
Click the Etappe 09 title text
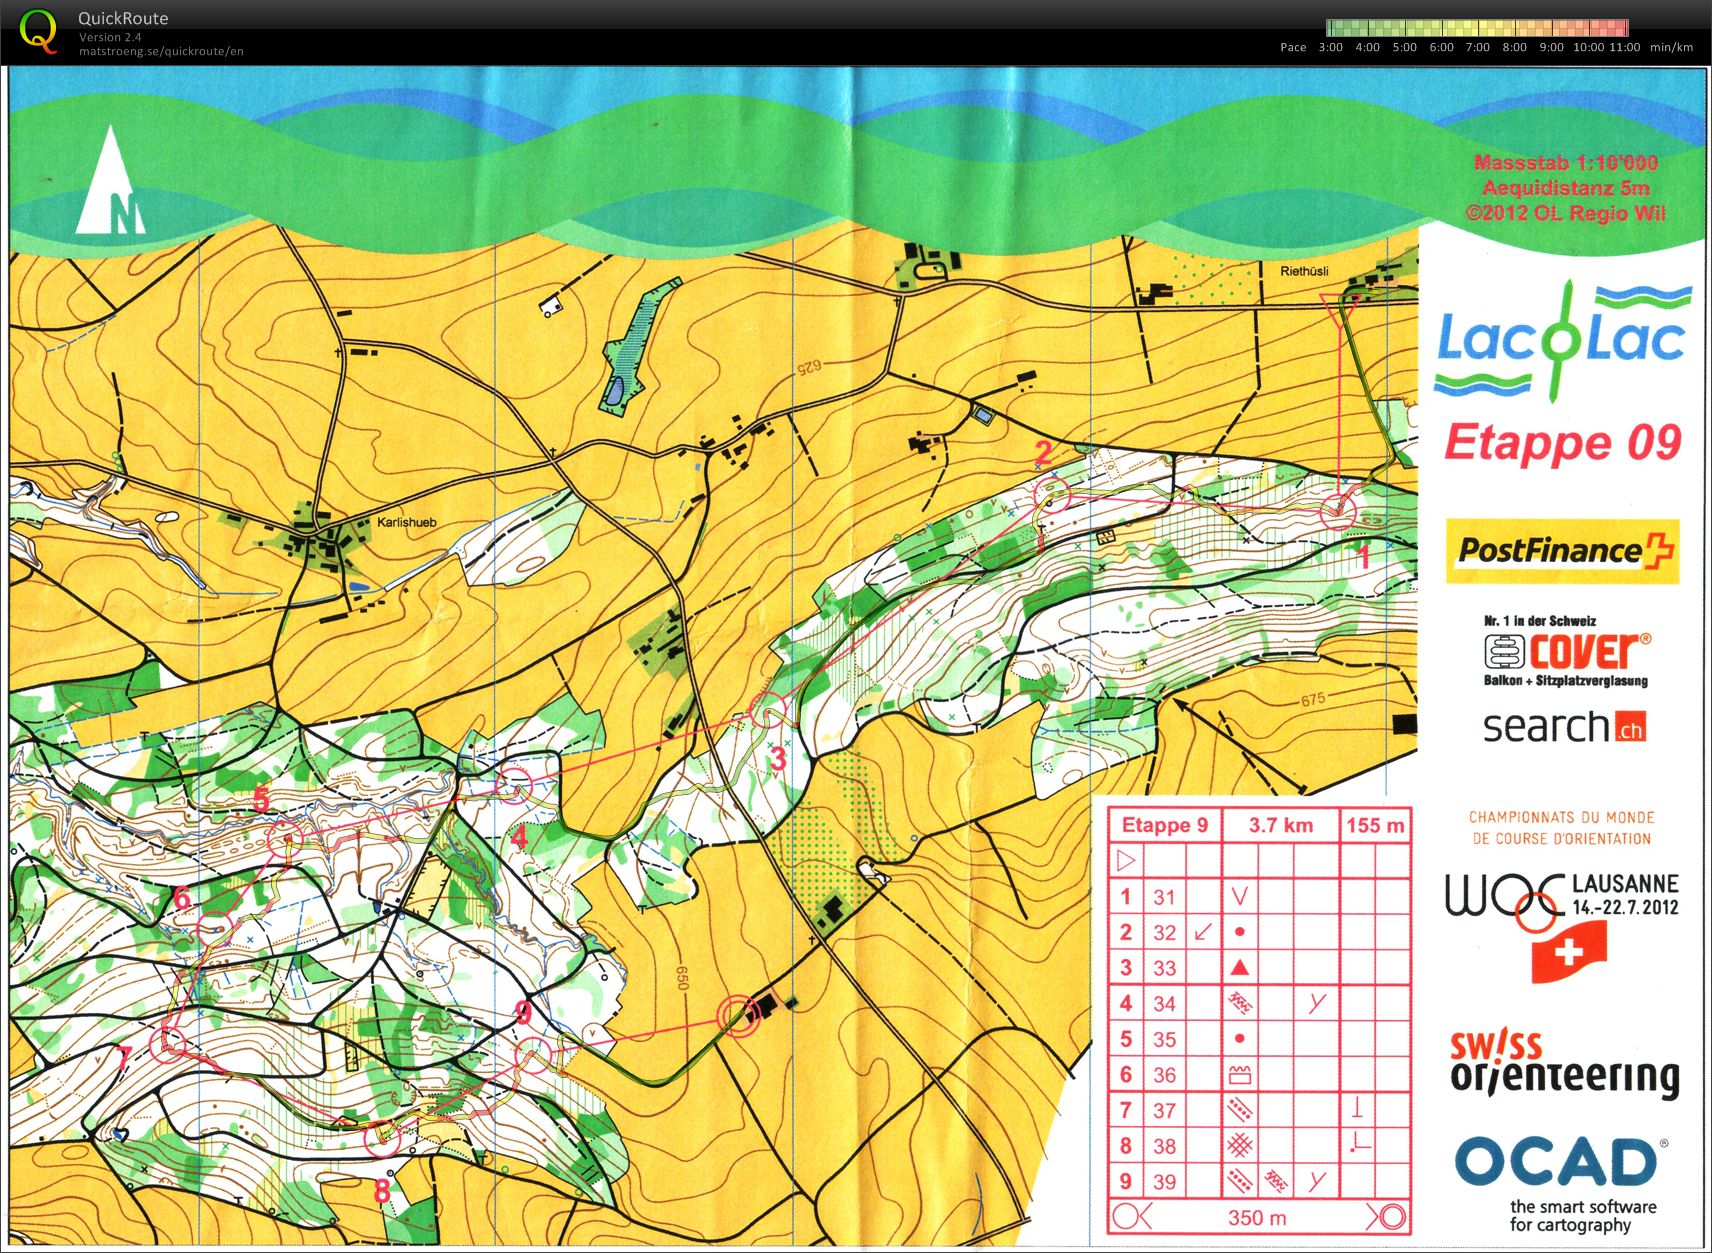pos(1562,443)
